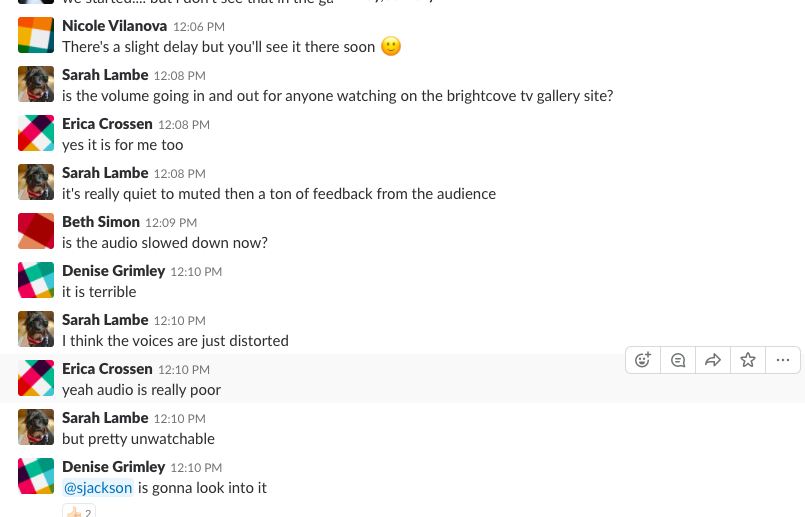Open the more actions ellipsis menu
805x517 pixels.
[783, 360]
